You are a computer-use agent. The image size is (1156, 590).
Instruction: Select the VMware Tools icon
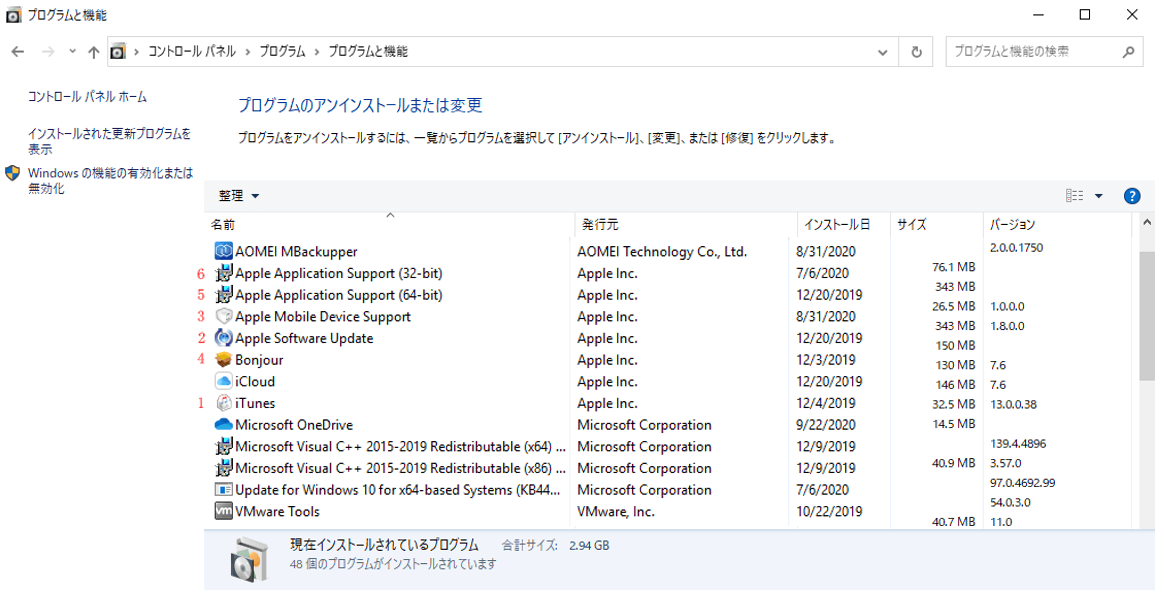coord(224,511)
